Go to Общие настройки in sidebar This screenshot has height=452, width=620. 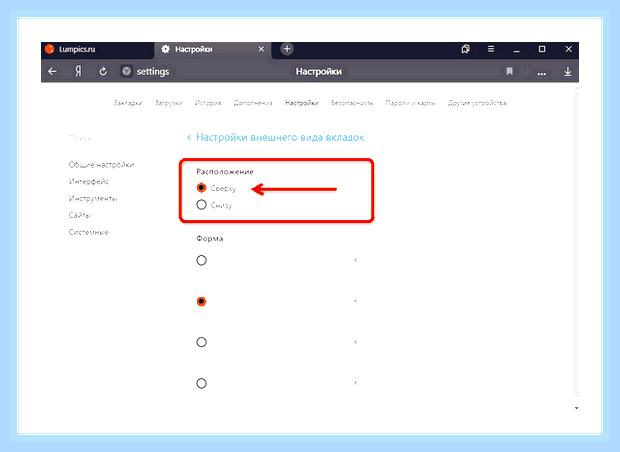(101, 165)
